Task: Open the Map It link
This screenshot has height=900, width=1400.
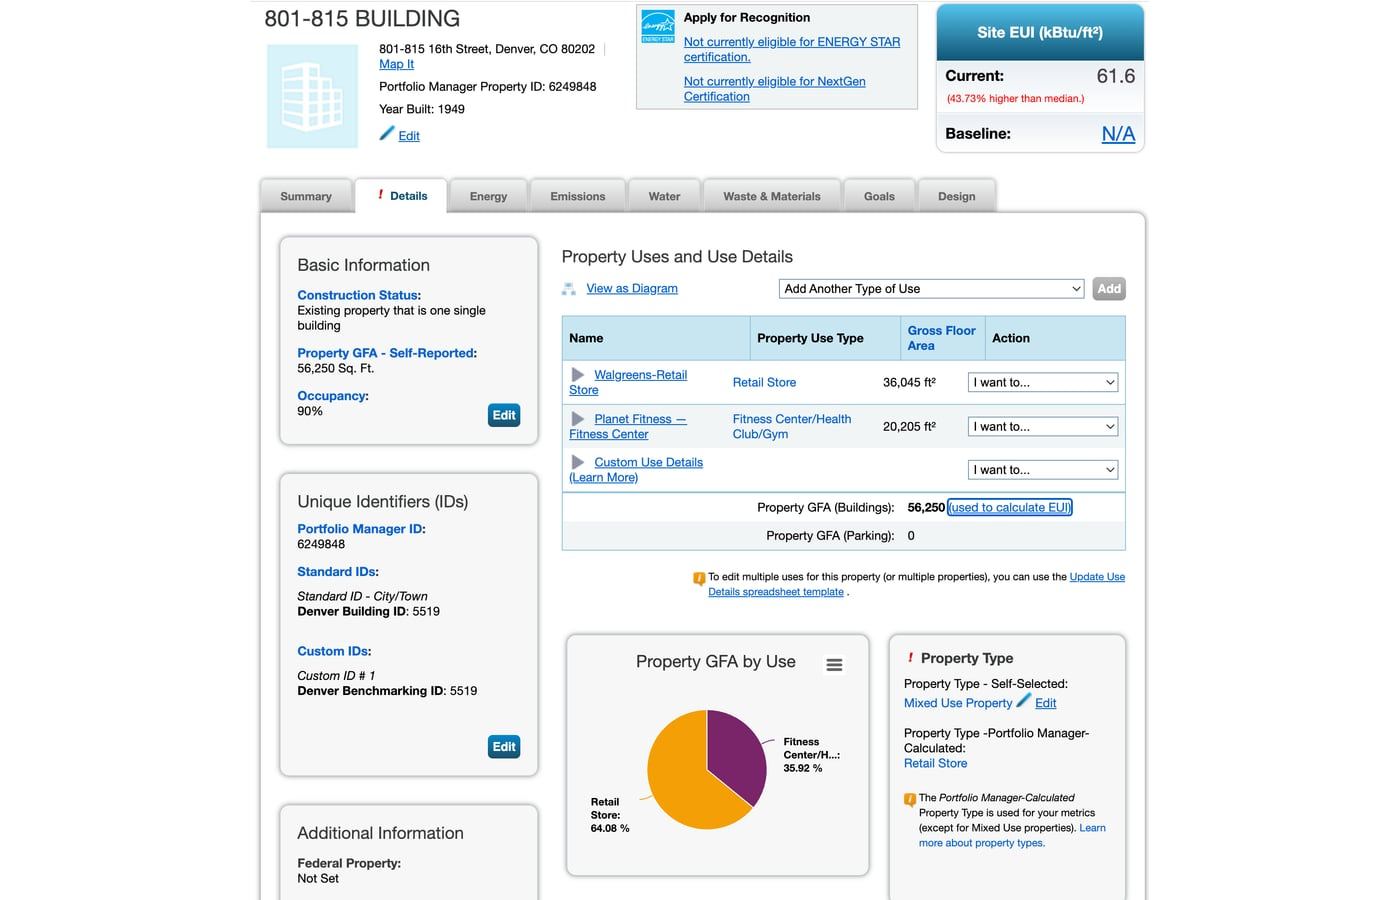Action: [396, 64]
